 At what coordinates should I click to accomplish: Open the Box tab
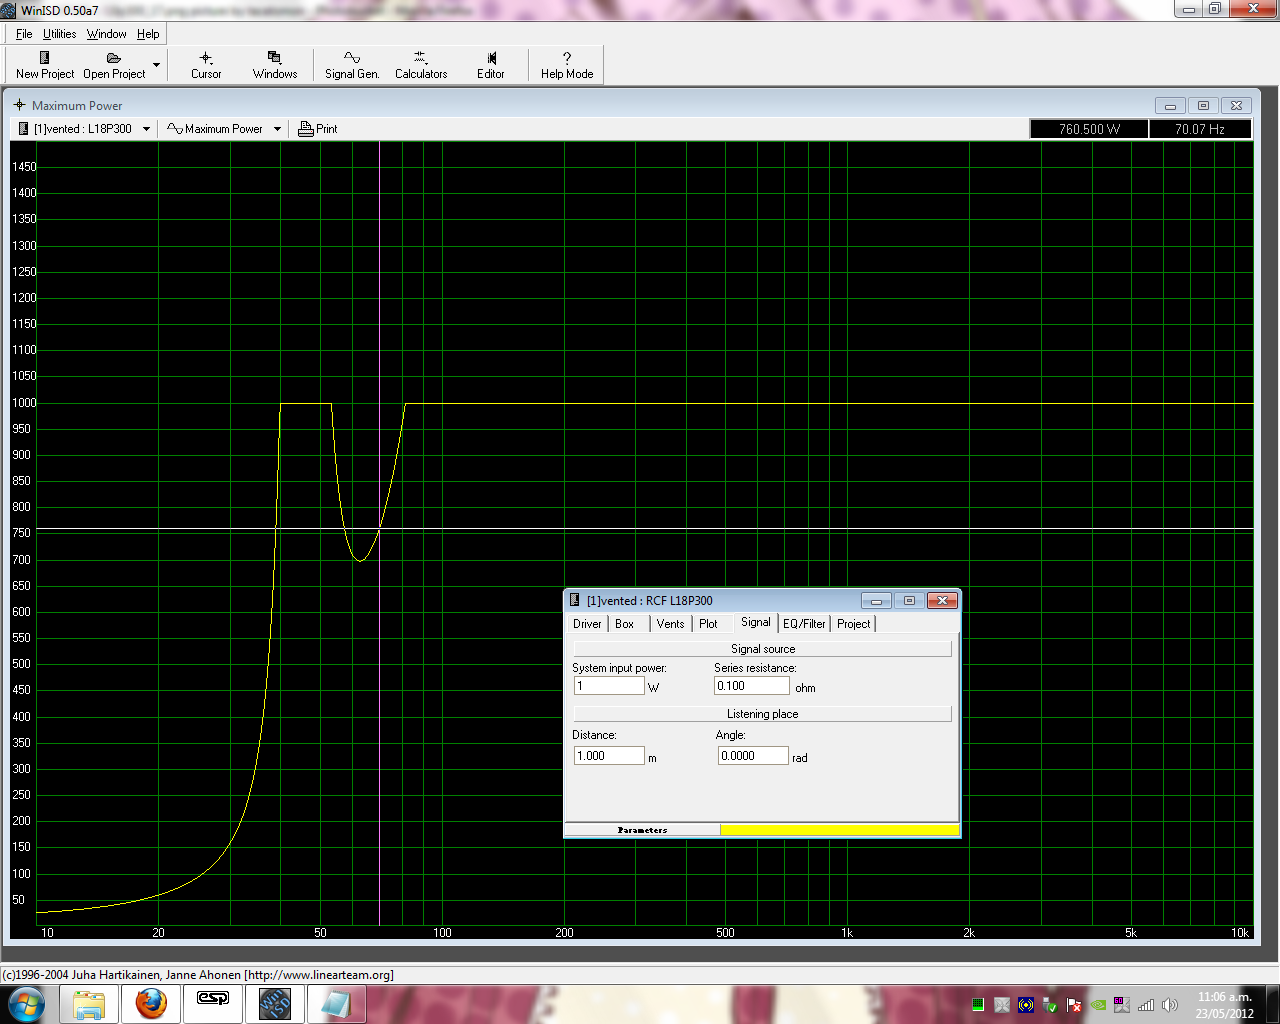click(624, 624)
